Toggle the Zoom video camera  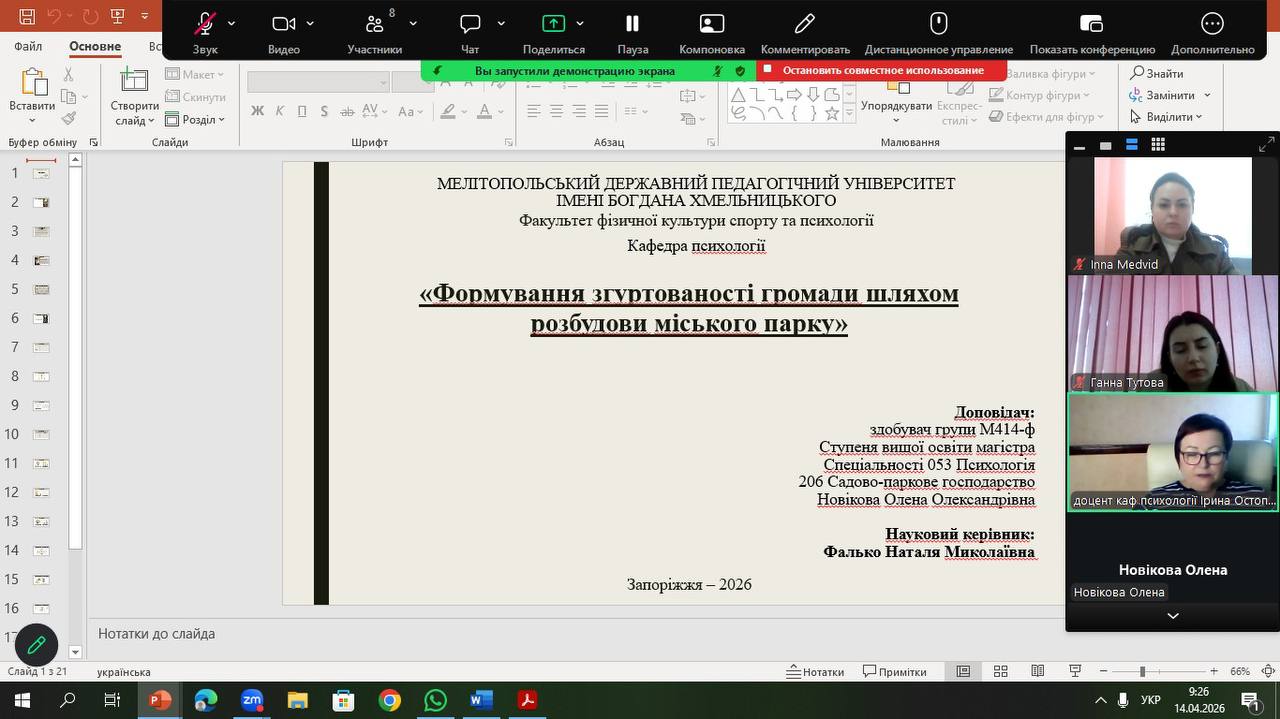click(x=284, y=25)
